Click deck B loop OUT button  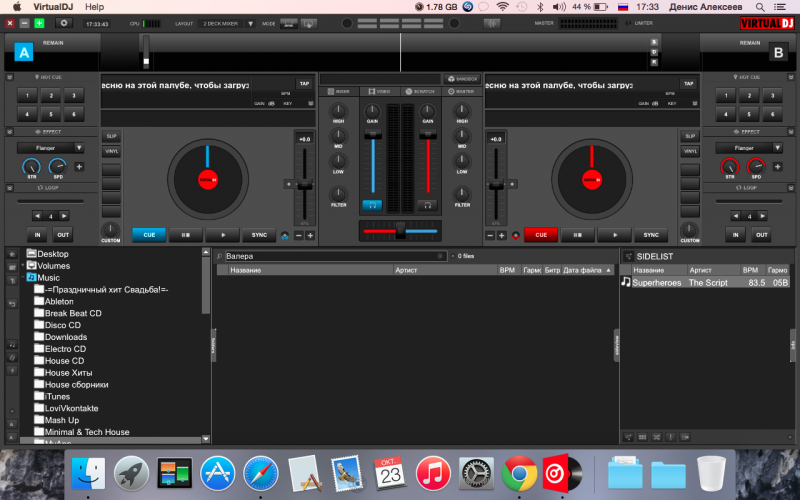point(762,235)
